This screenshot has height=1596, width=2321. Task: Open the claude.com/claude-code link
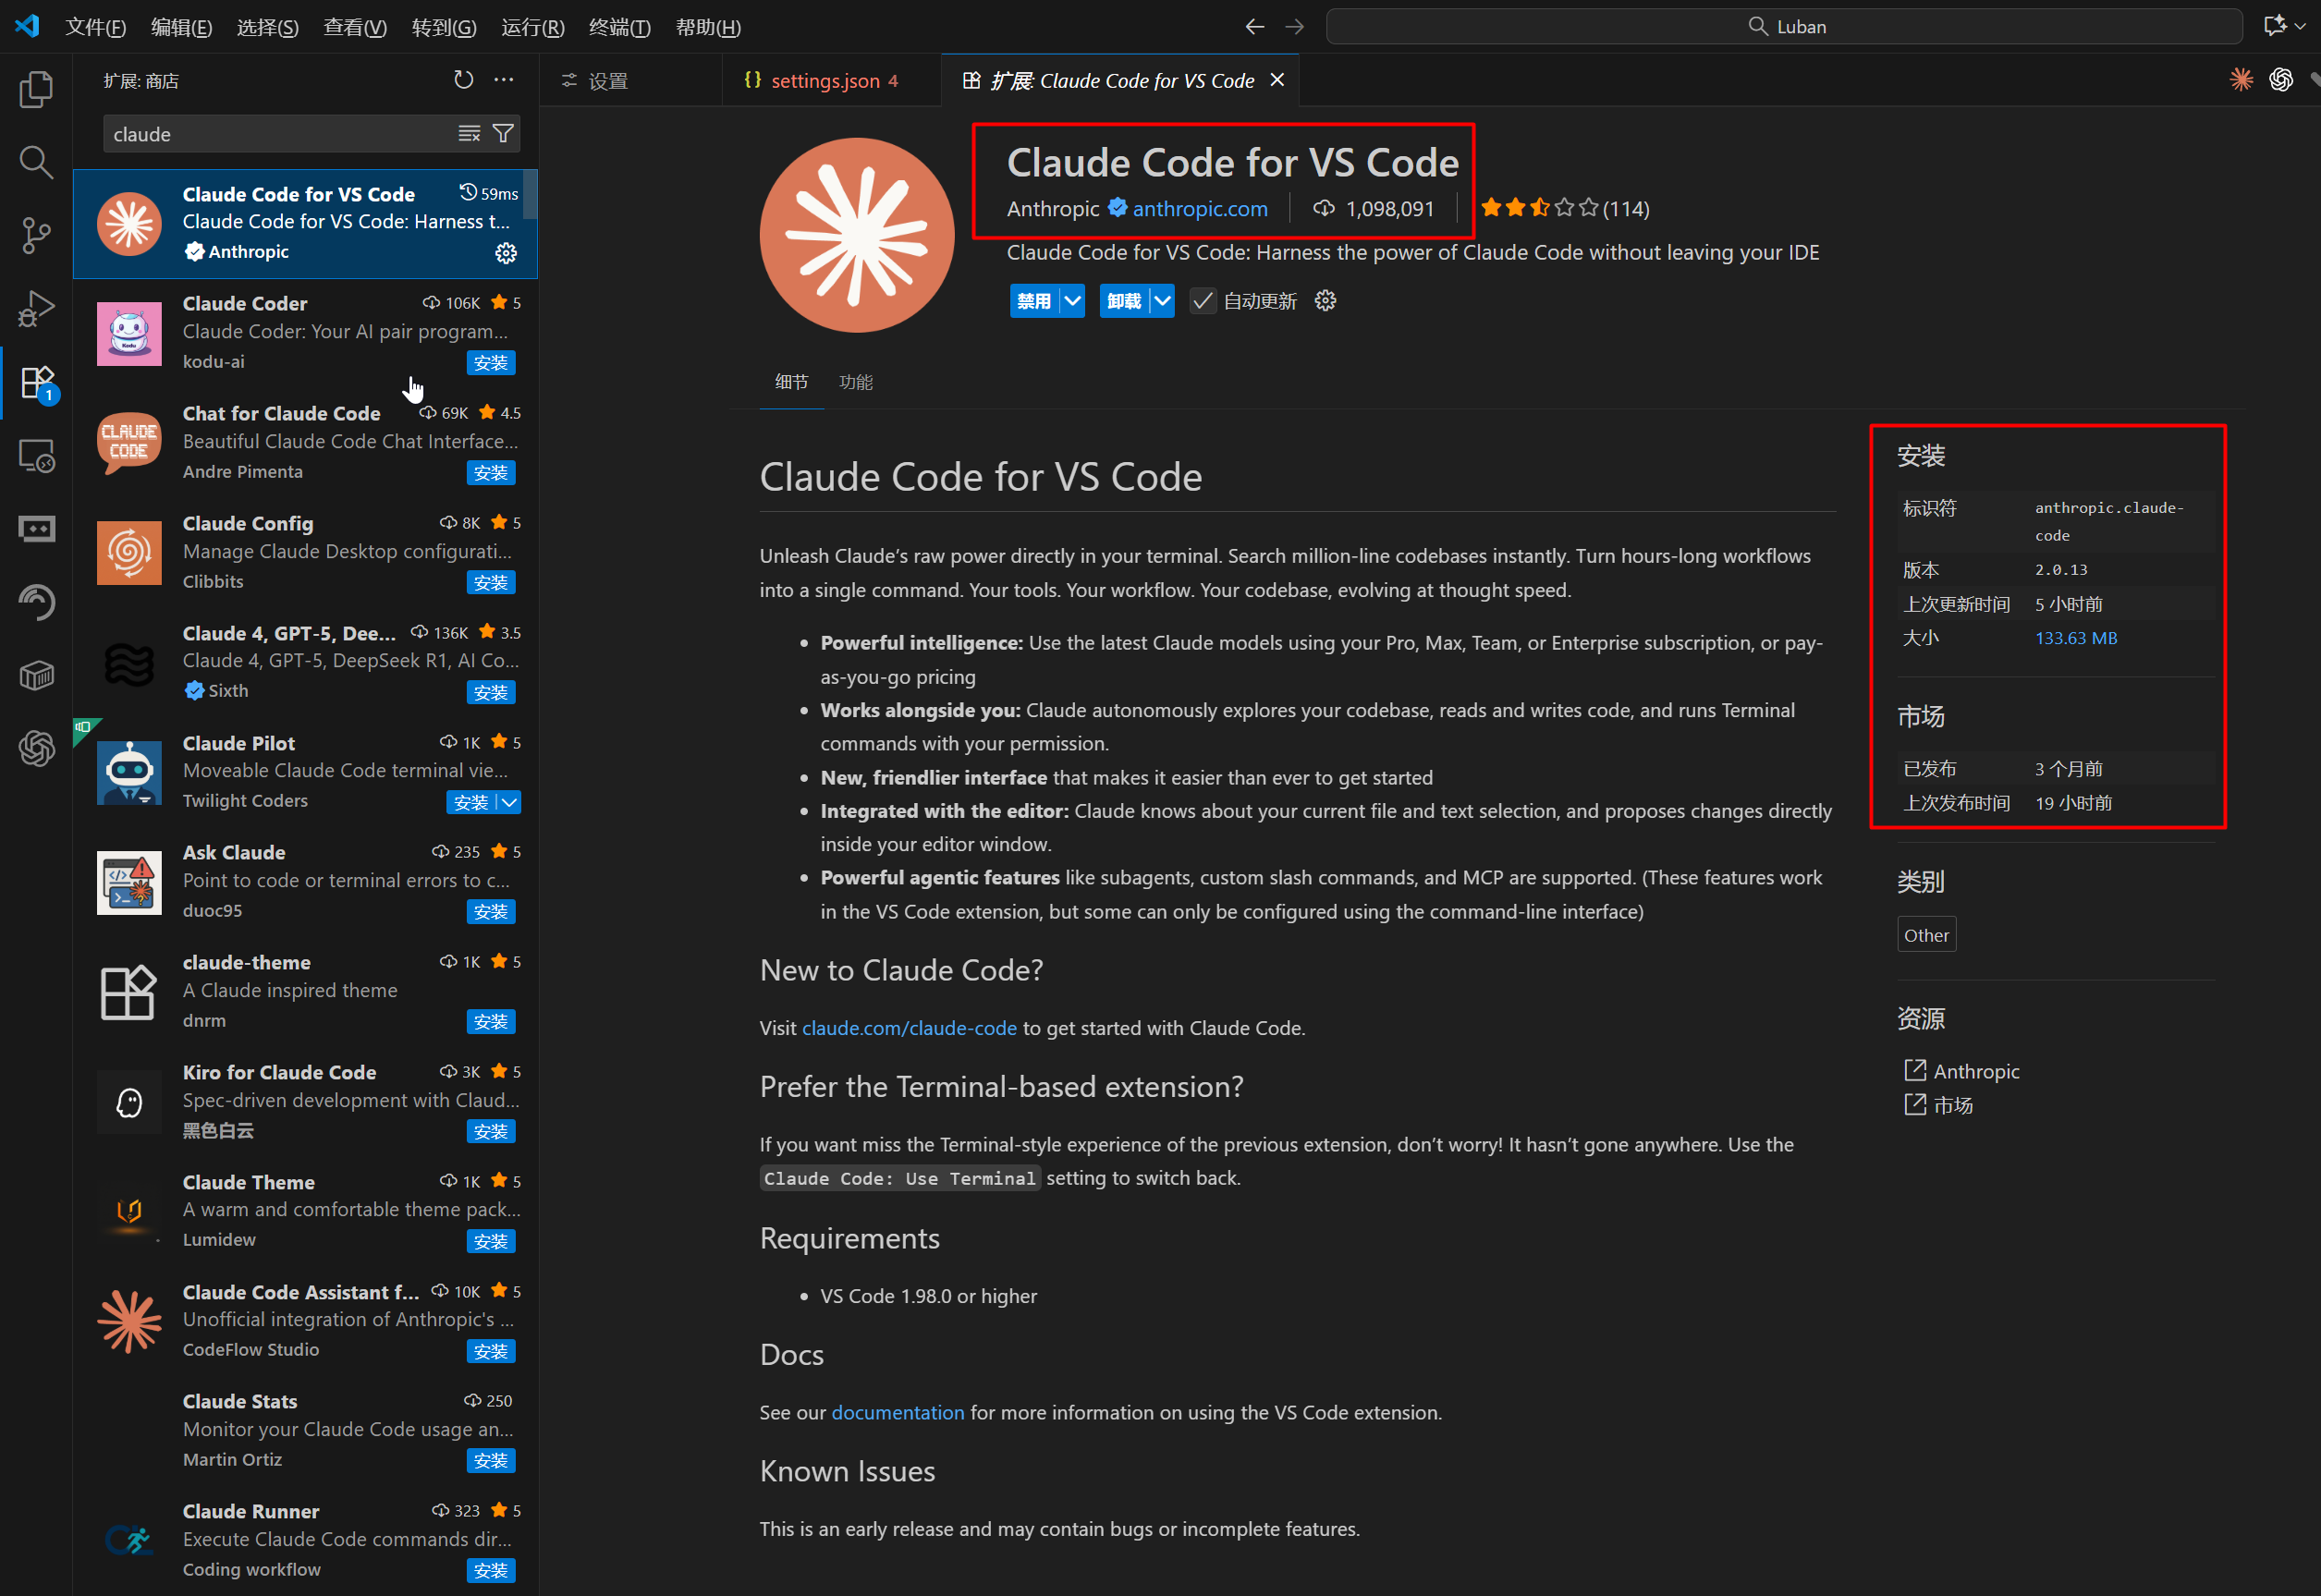point(908,1028)
